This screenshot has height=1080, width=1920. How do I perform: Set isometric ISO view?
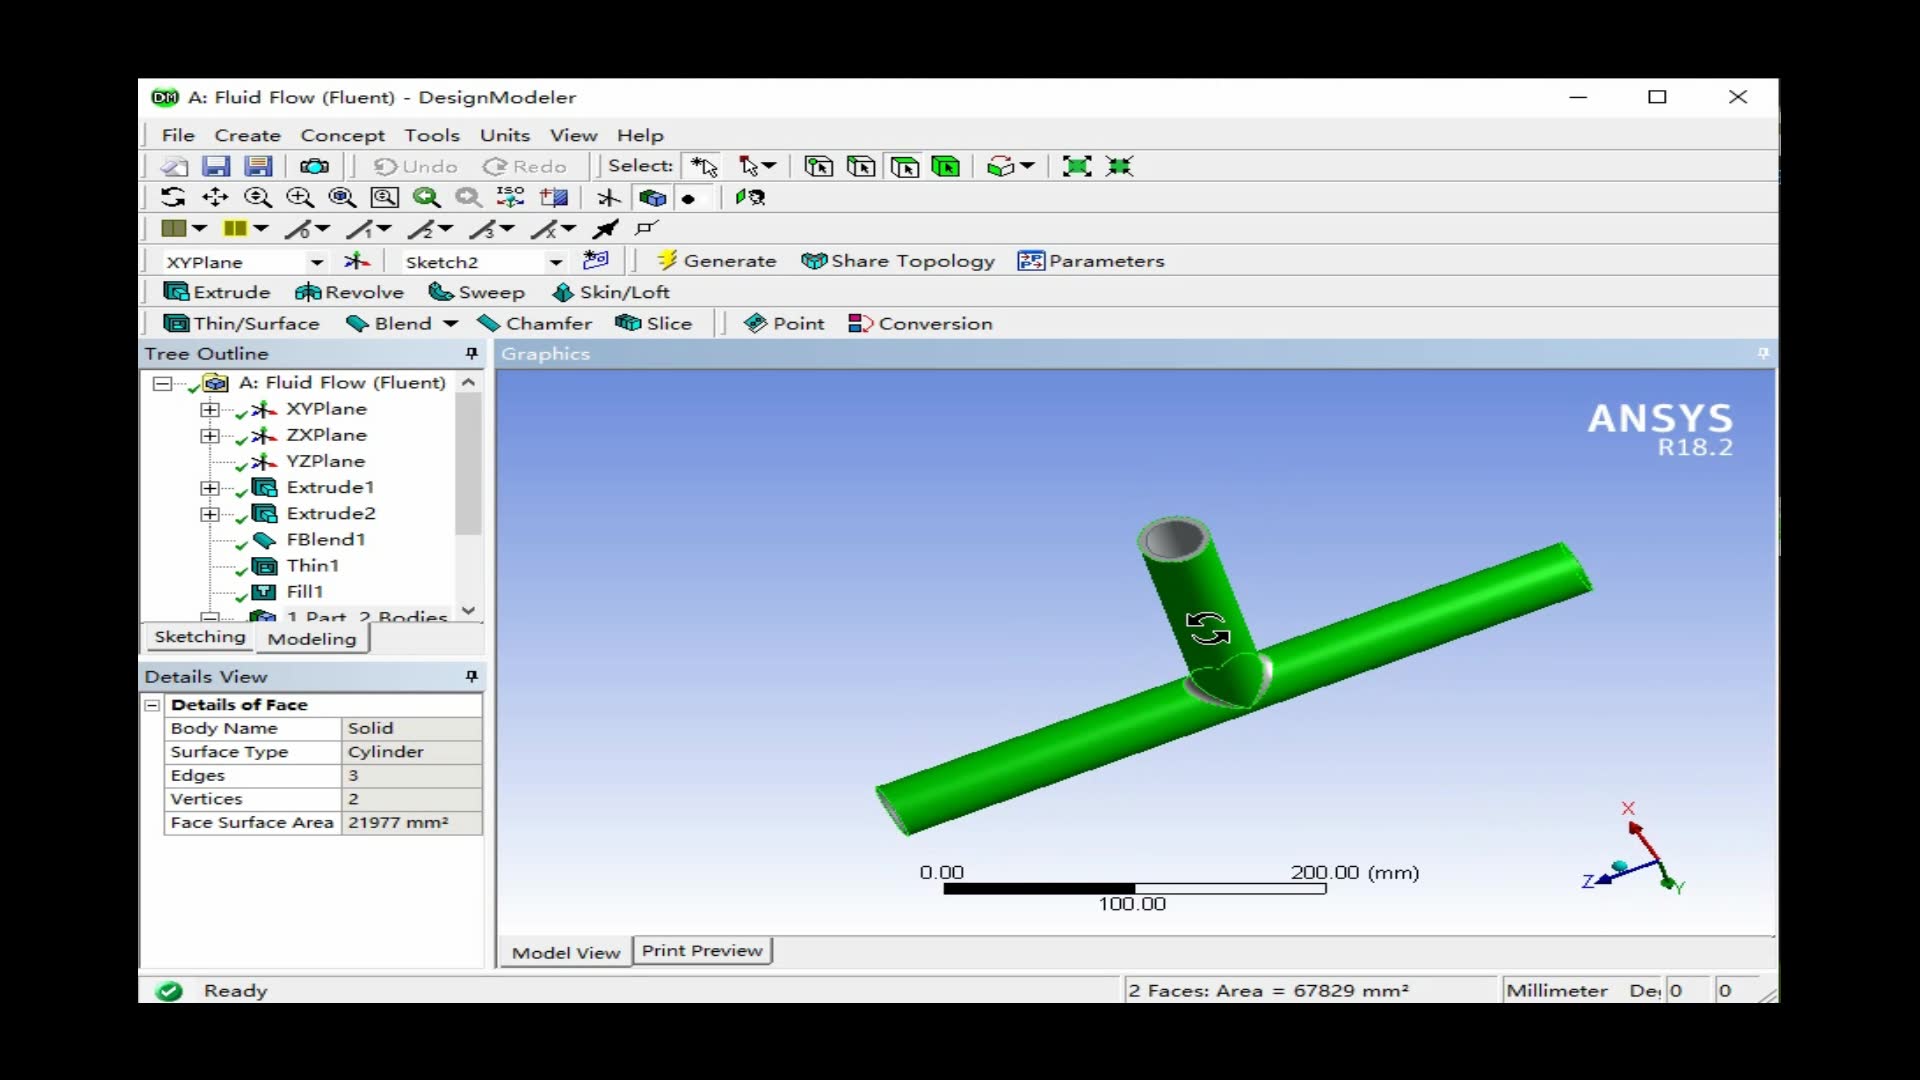pyautogui.click(x=510, y=197)
